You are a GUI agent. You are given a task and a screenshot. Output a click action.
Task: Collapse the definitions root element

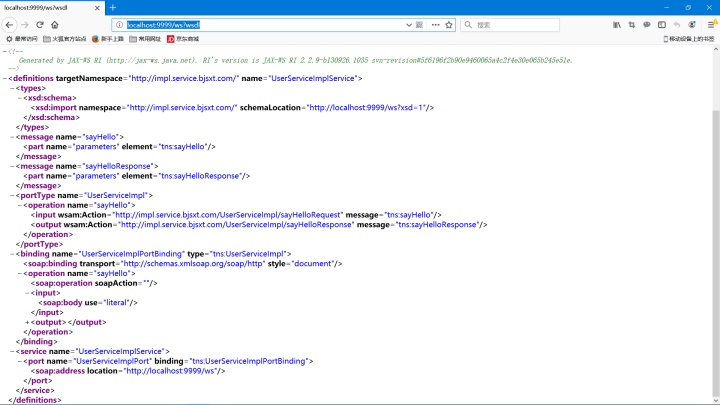5,79
